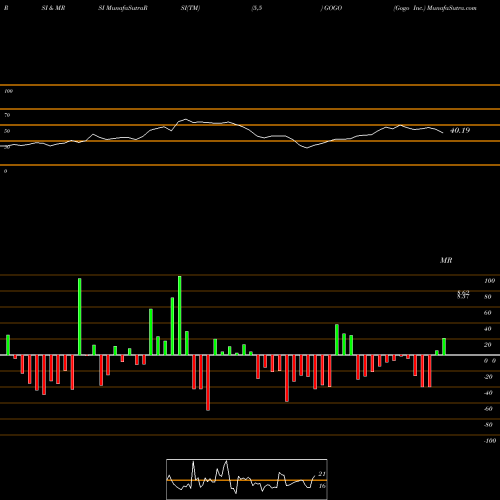Image resolution: width=500 pixels, height=500 pixels.
Task: Click the 70 level label on the RSI axis
Action: [7, 115]
